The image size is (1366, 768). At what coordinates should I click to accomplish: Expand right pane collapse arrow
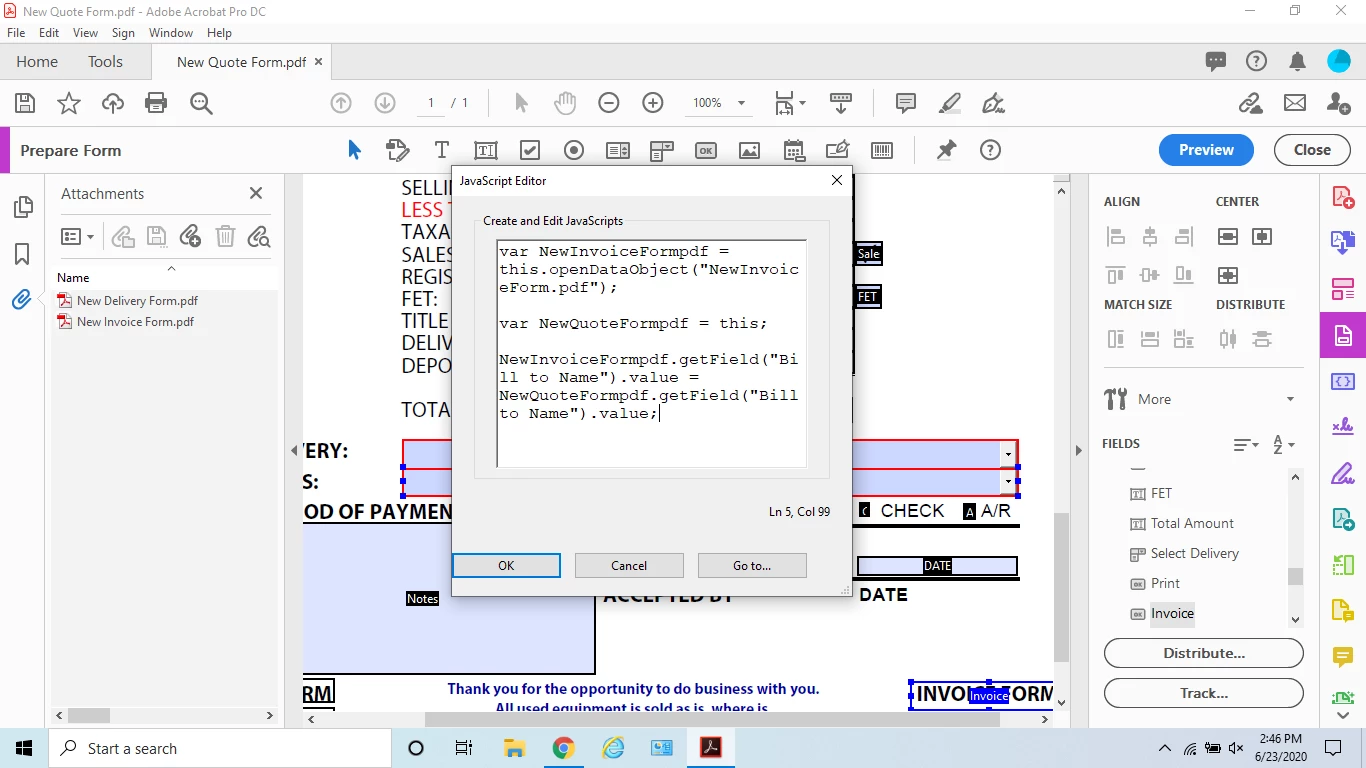pos(1078,451)
